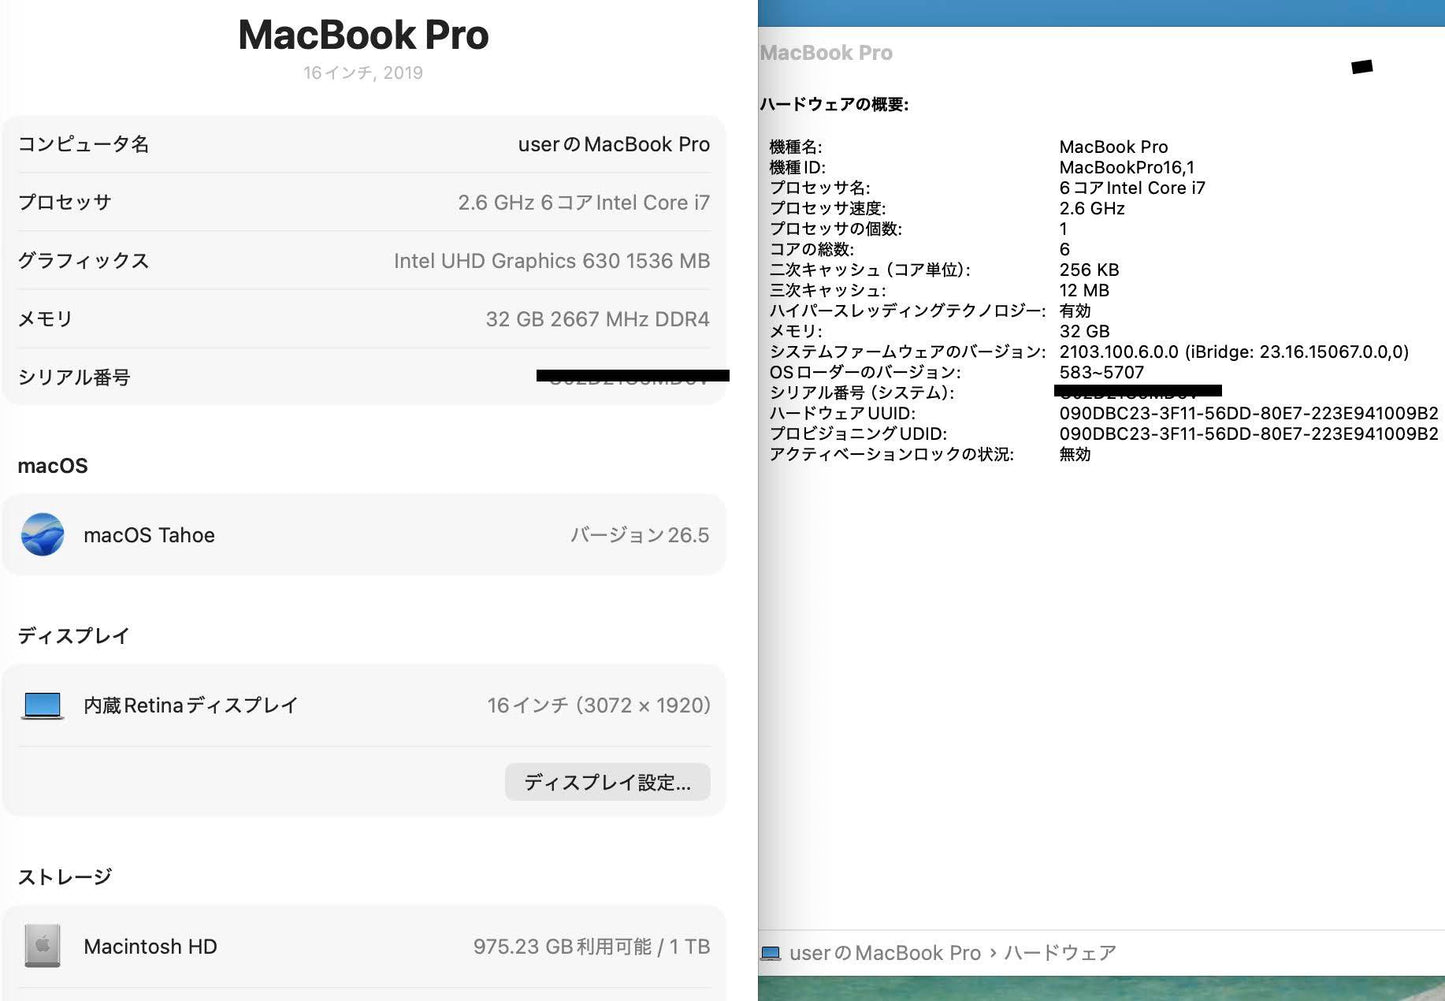The width and height of the screenshot is (1445, 1001).
Task: Click 'MacBookPro16,1' model ID value
Action: [x=1127, y=167]
